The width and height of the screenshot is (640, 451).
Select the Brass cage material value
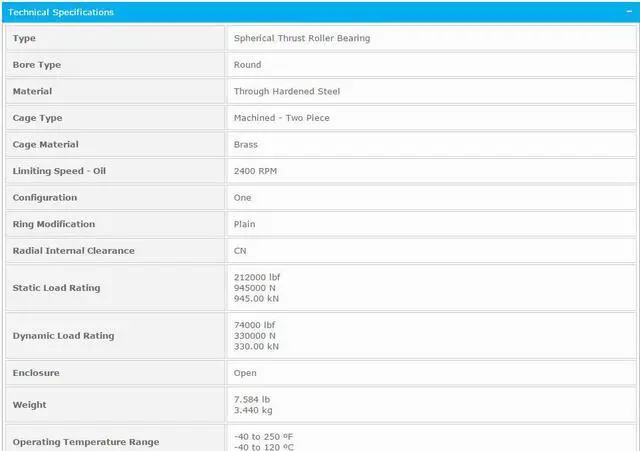(246, 144)
